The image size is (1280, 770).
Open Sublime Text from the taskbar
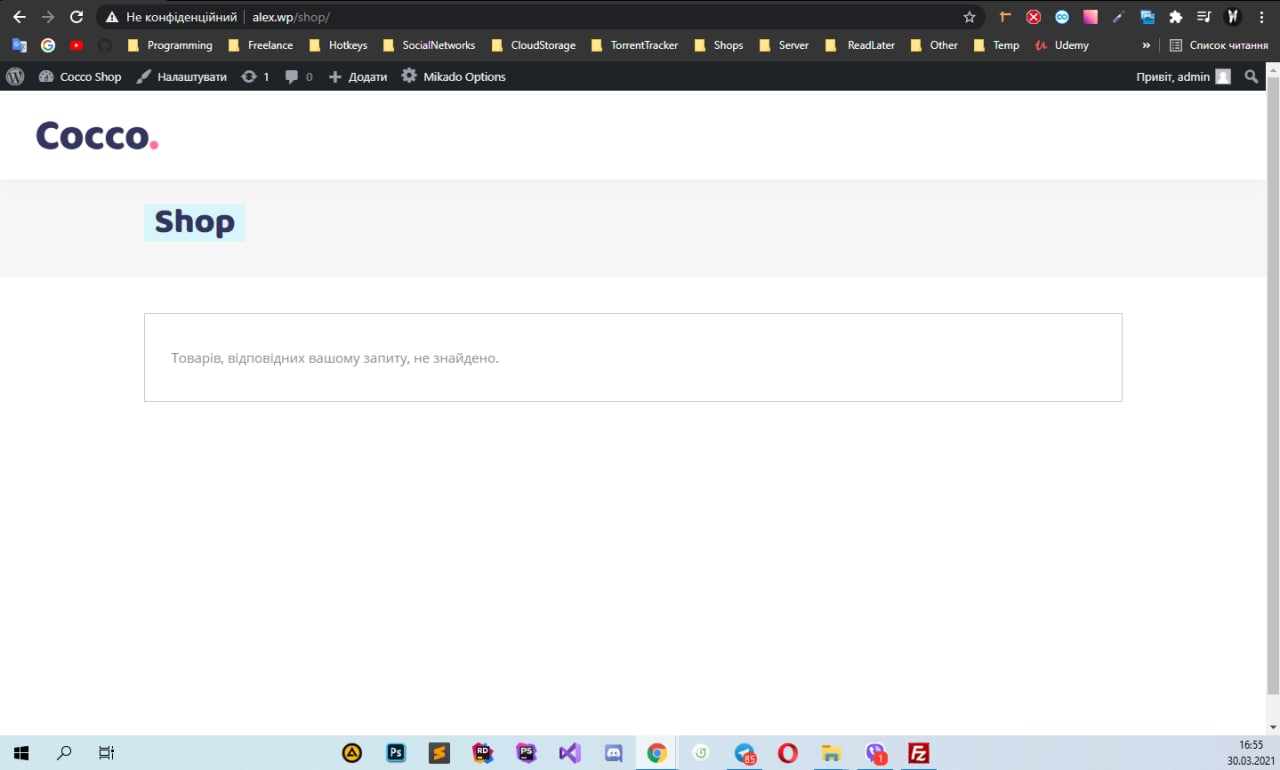pyautogui.click(x=439, y=753)
